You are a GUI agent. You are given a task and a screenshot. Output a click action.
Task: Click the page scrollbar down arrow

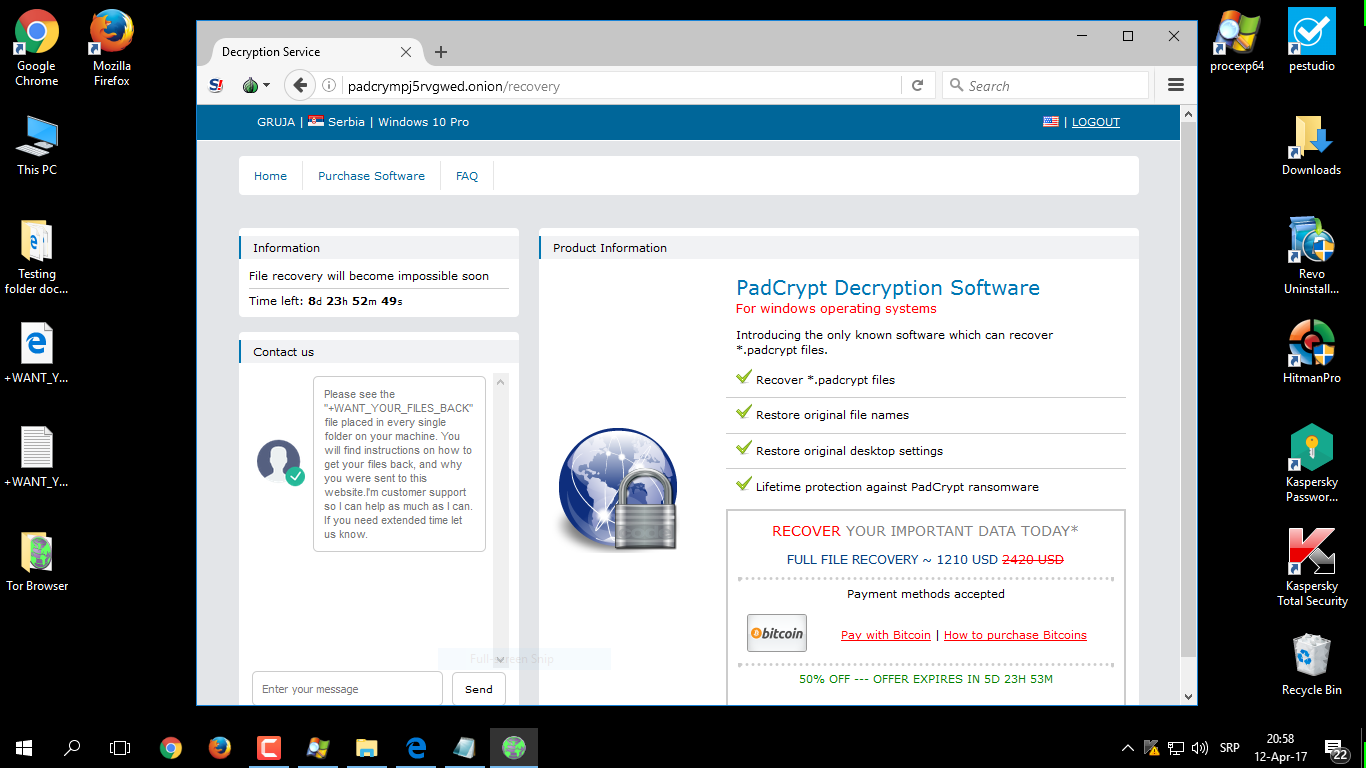[x=1189, y=697]
